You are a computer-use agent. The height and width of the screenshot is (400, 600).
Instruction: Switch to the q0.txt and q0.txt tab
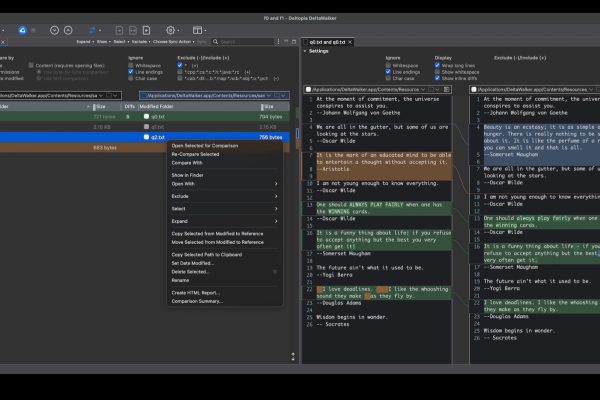point(327,42)
